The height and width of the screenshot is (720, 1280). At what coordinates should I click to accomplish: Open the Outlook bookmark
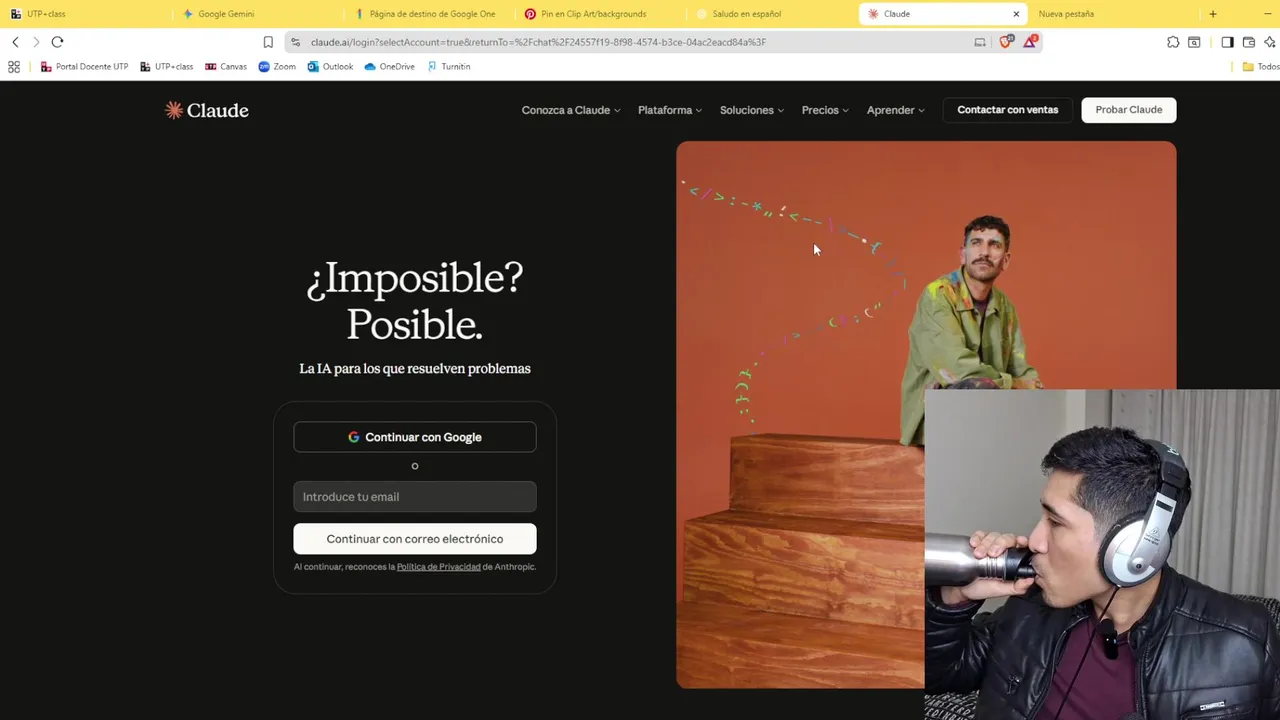[x=330, y=67]
